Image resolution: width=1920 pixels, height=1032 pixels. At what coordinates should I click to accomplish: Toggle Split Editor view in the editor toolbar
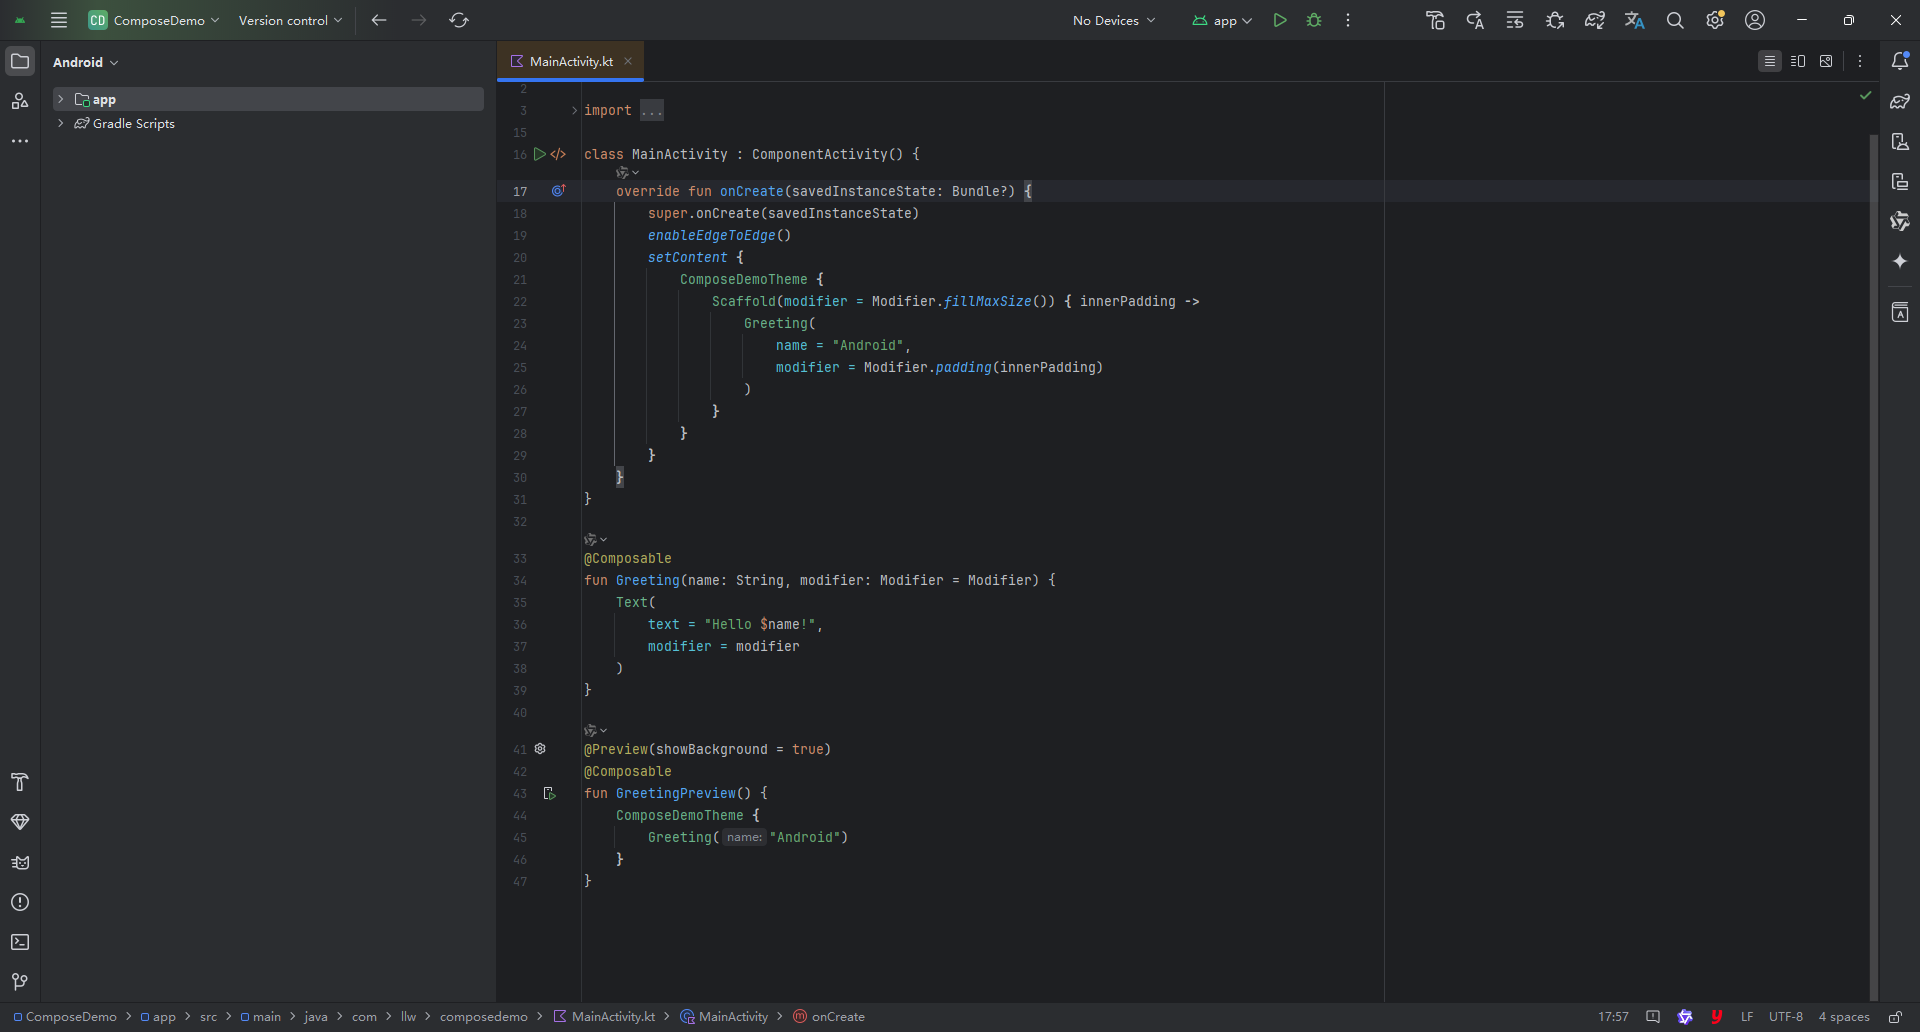click(1797, 61)
